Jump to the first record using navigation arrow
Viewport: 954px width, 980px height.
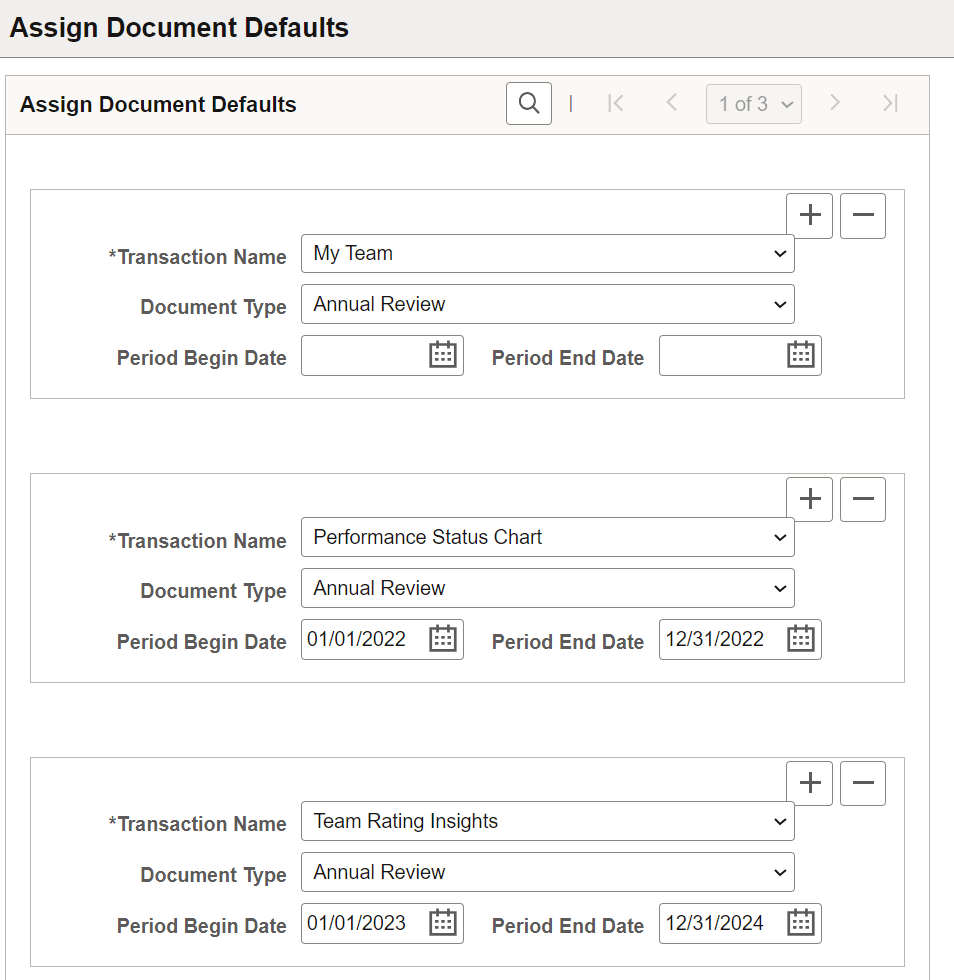(616, 103)
